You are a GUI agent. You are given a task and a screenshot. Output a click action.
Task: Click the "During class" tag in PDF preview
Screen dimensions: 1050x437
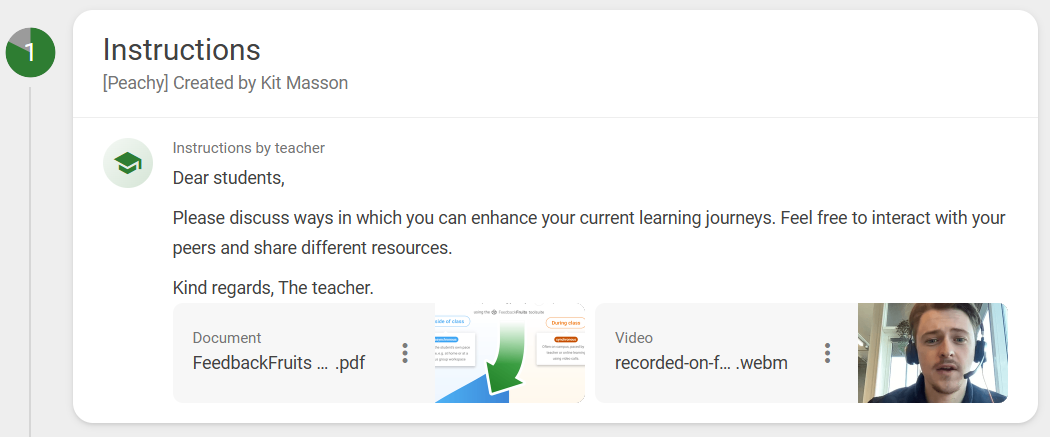pyautogui.click(x=565, y=323)
